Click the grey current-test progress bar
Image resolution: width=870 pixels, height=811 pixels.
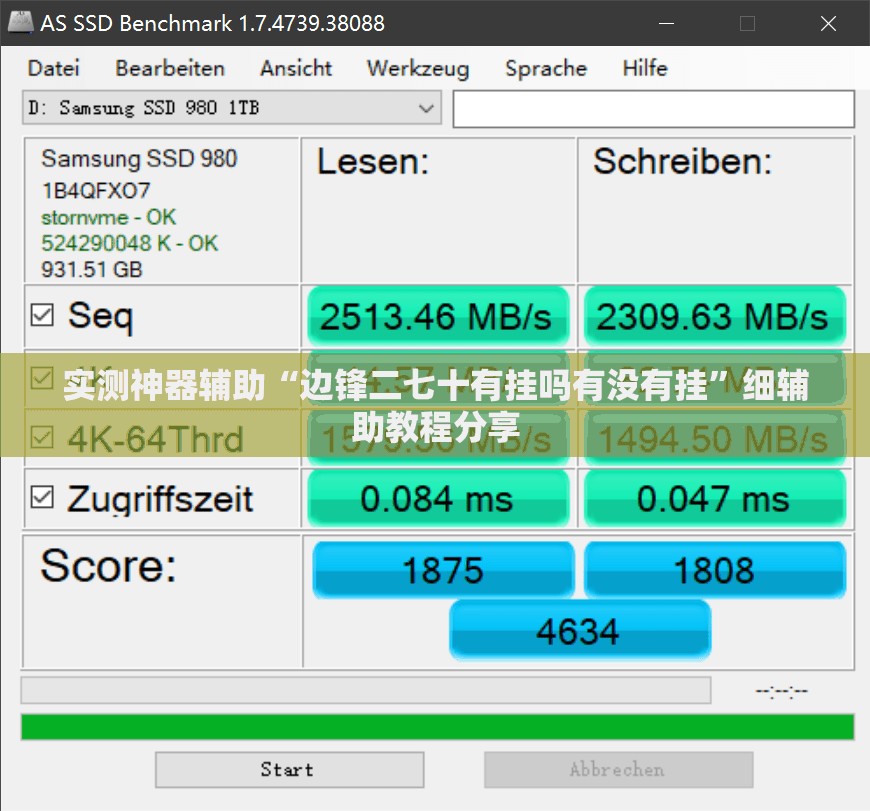tap(366, 690)
